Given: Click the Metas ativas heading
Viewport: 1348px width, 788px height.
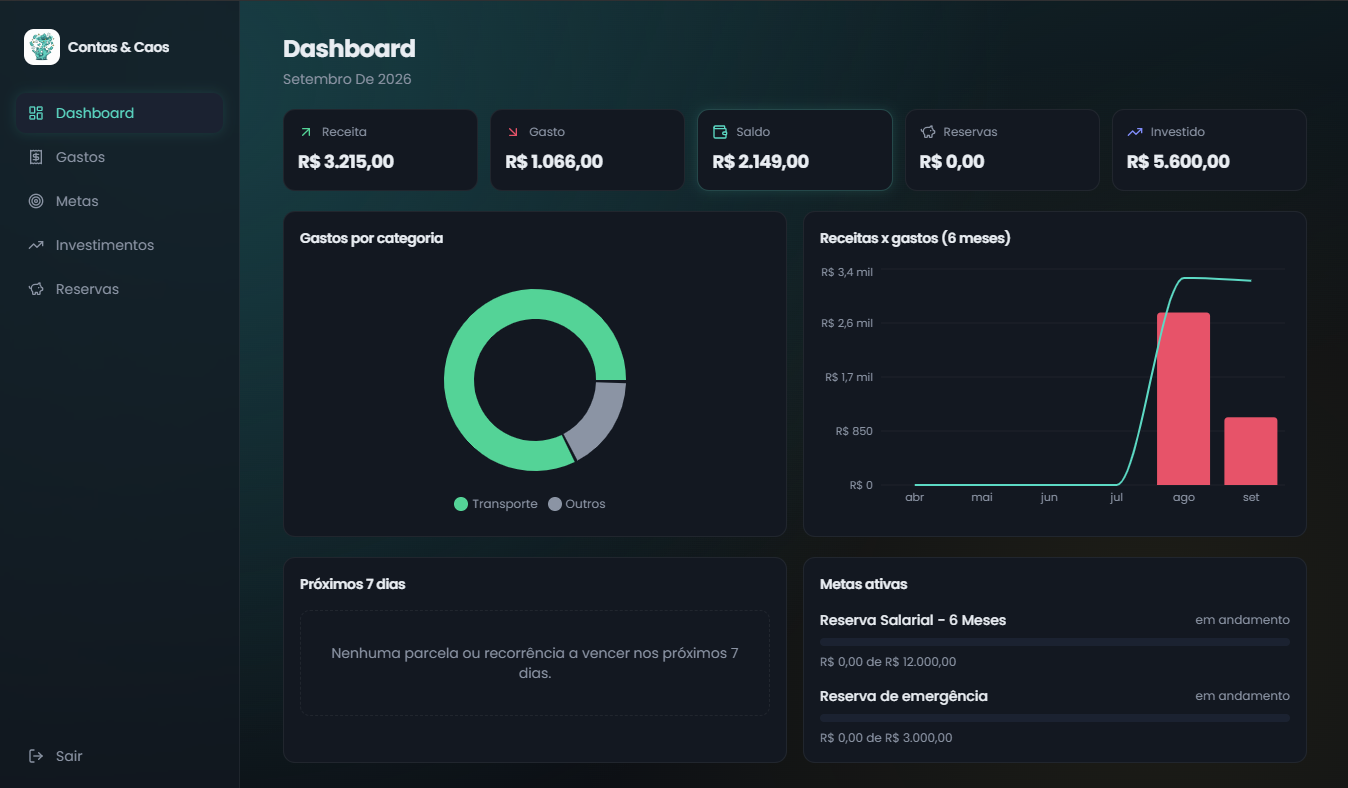Looking at the screenshot, I should pyautogui.click(x=864, y=584).
